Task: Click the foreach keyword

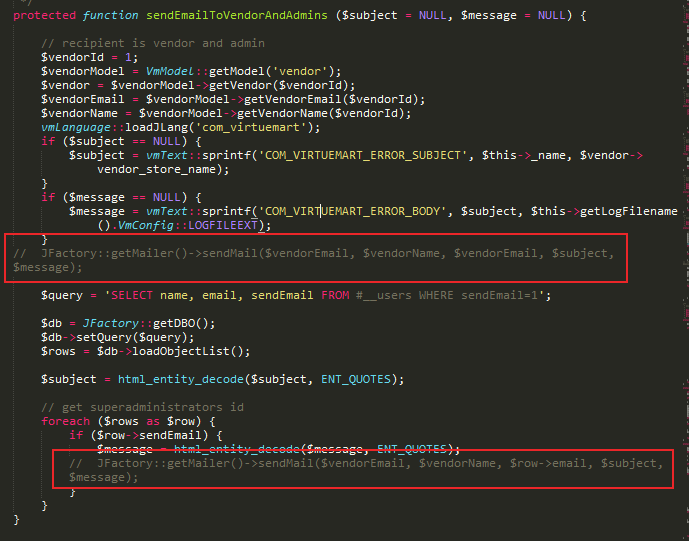Action: point(65,421)
